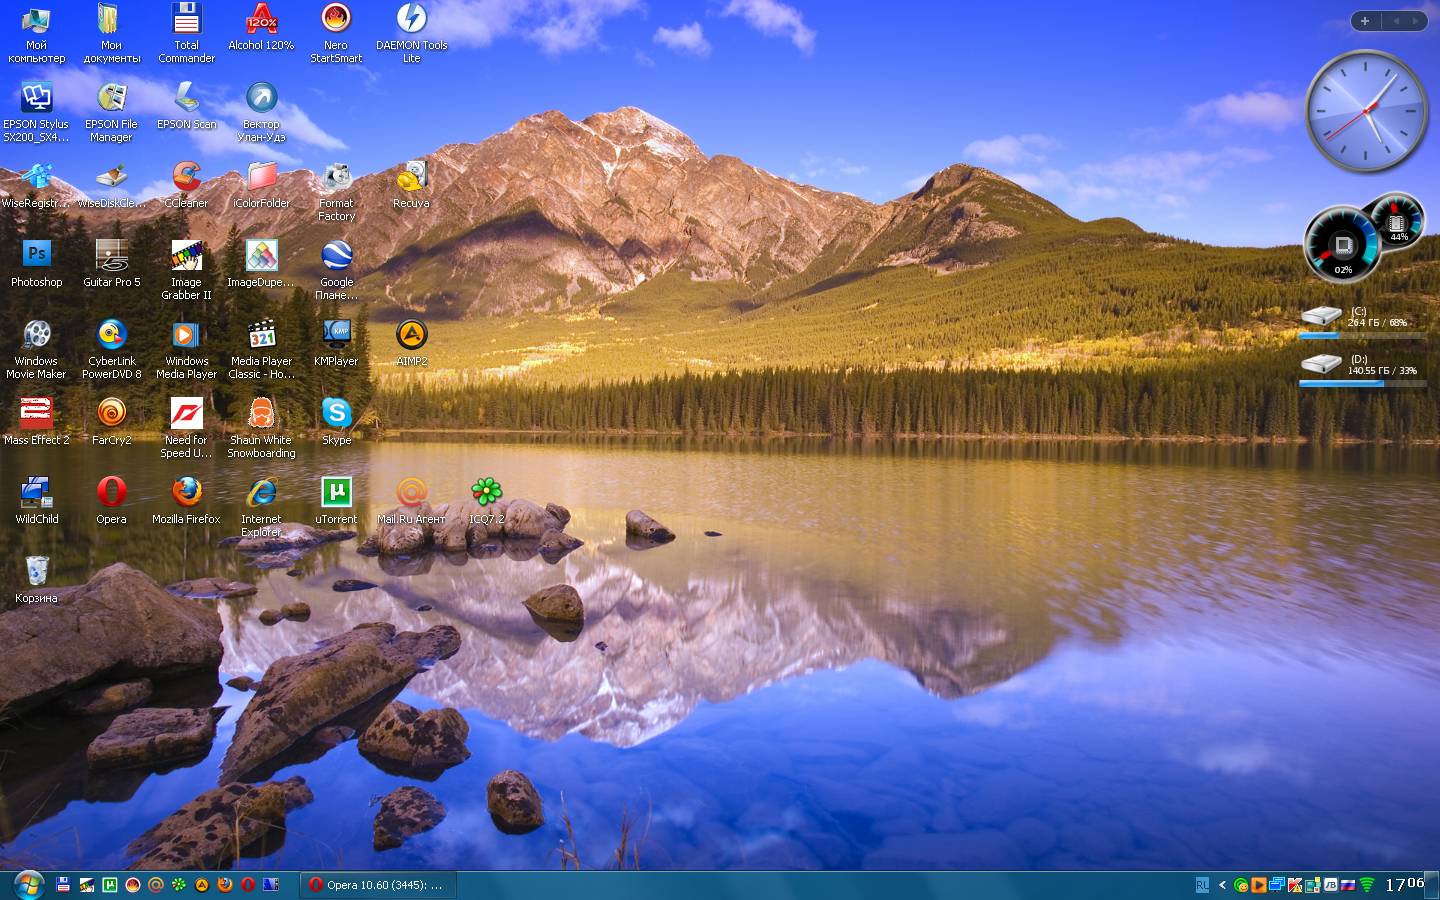The image size is (1440, 900).
Task: Open the Windows Start menu orb
Action: click(27, 884)
